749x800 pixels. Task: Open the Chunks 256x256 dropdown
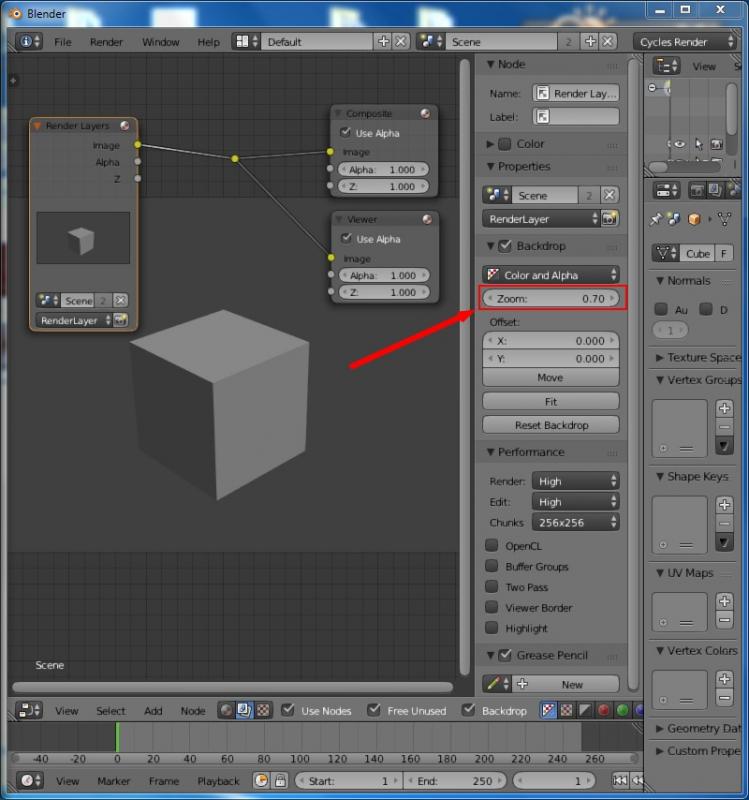click(575, 522)
